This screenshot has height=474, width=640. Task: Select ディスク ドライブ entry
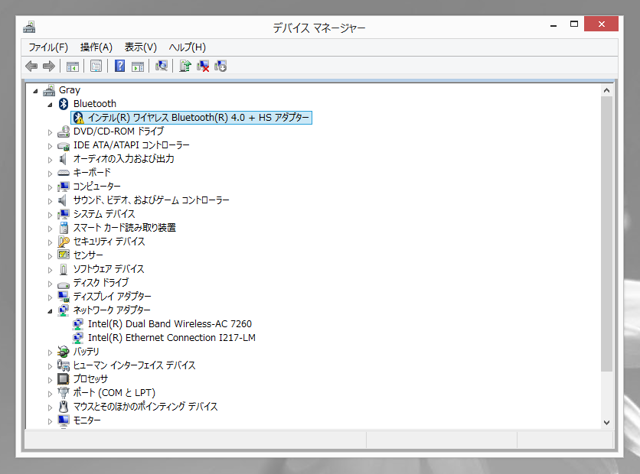pyautogui.click(x=101, y=283)
